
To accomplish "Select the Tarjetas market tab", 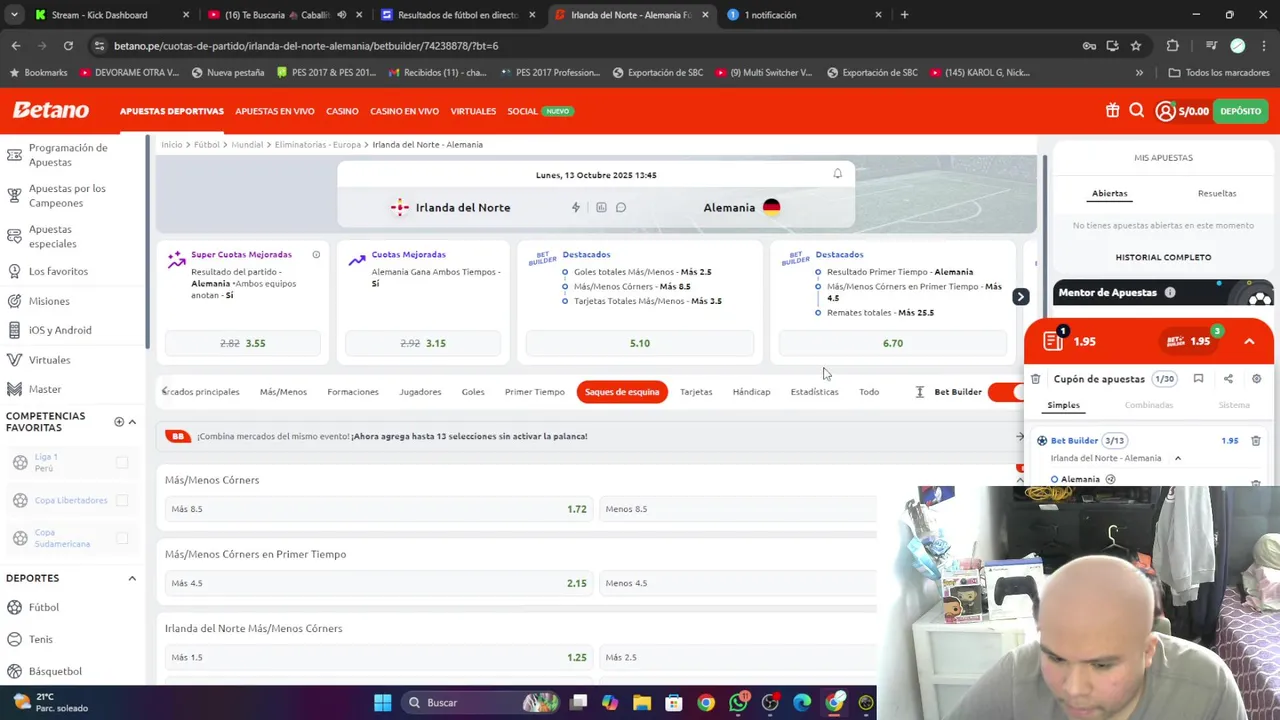I will point(696,392).
